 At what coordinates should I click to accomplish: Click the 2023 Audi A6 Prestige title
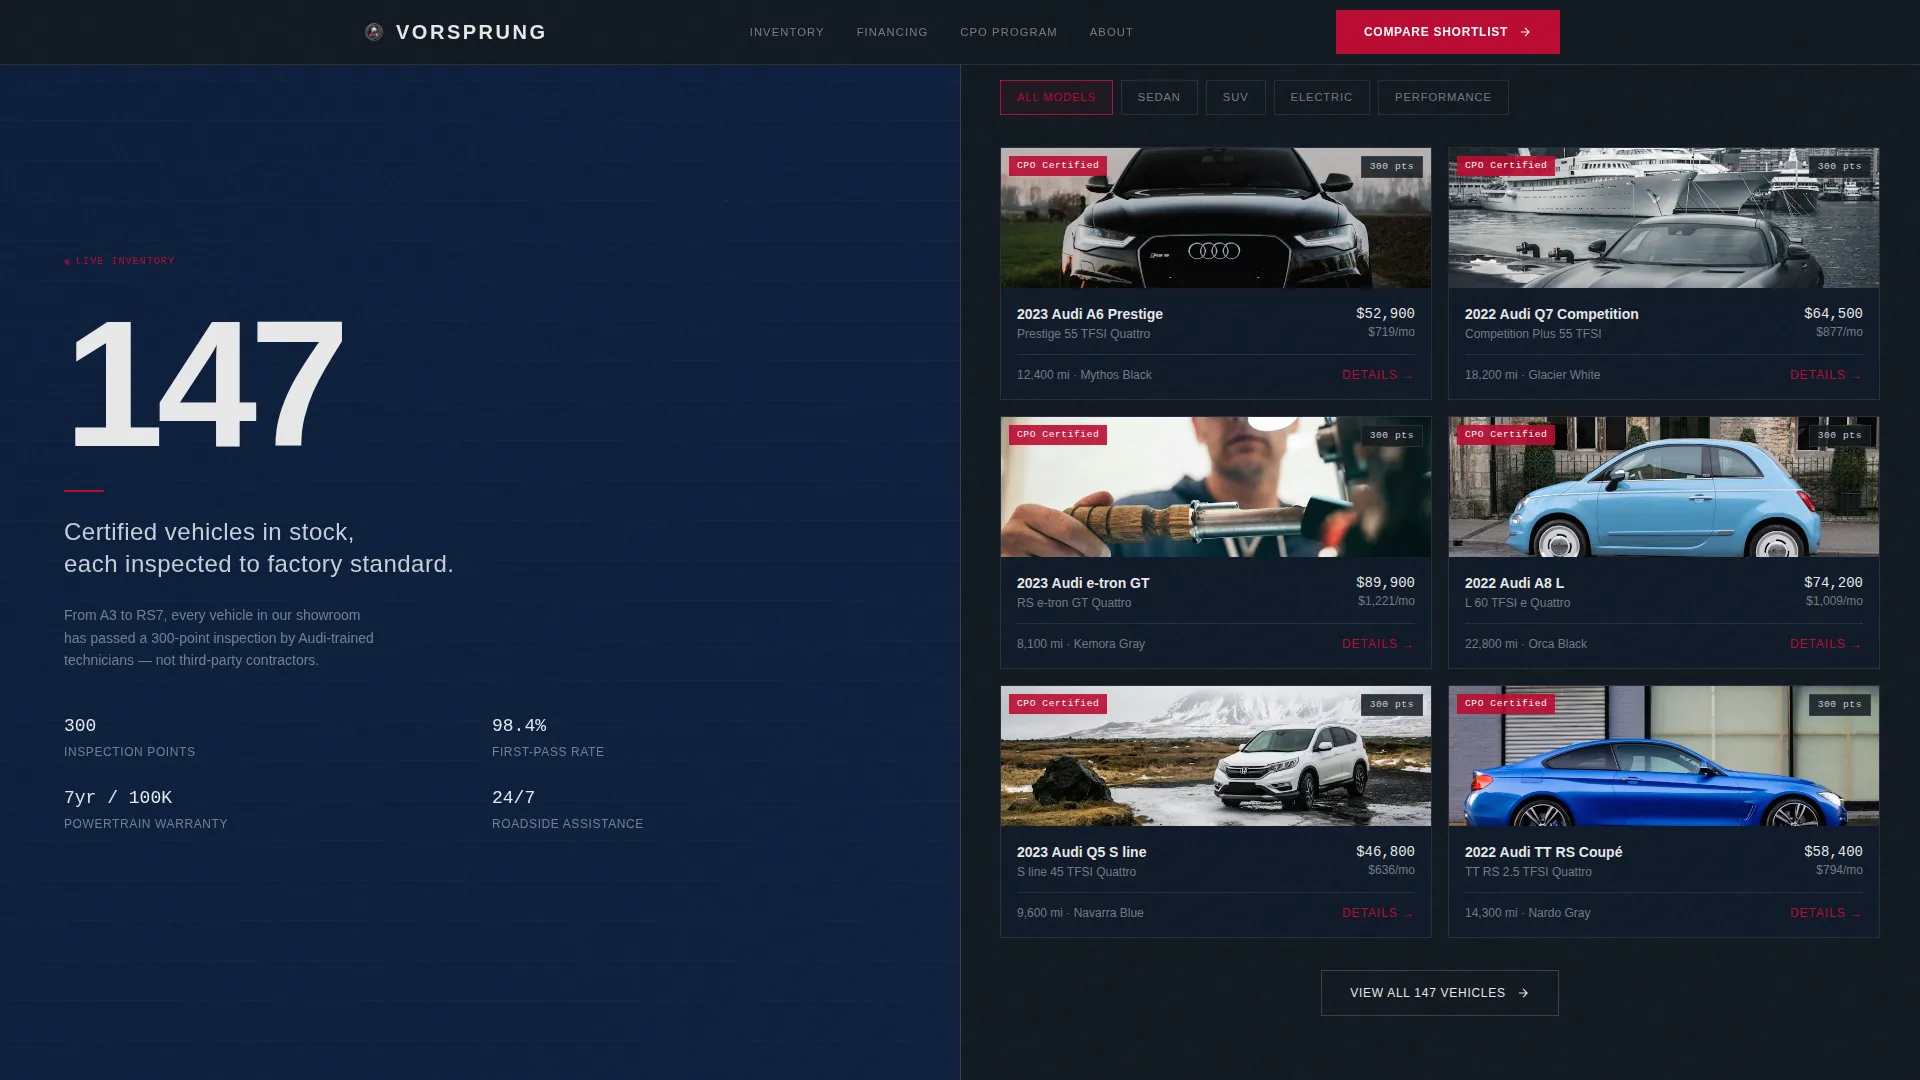point(1090,314)
